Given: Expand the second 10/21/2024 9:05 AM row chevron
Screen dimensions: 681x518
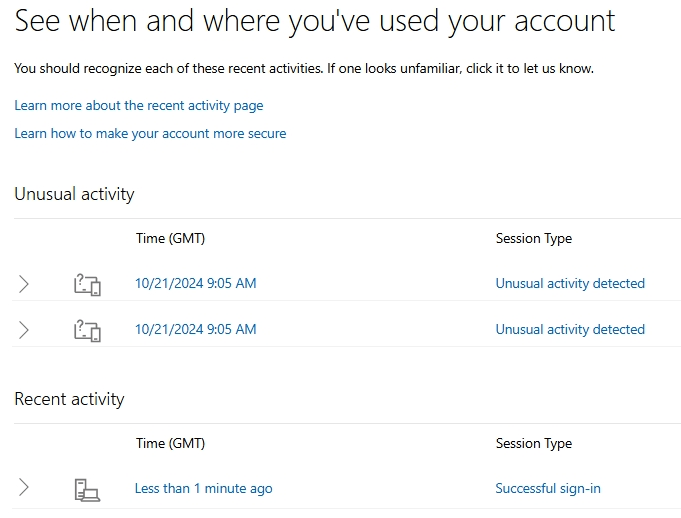Looking at the screenshot, I should [24, 330].
